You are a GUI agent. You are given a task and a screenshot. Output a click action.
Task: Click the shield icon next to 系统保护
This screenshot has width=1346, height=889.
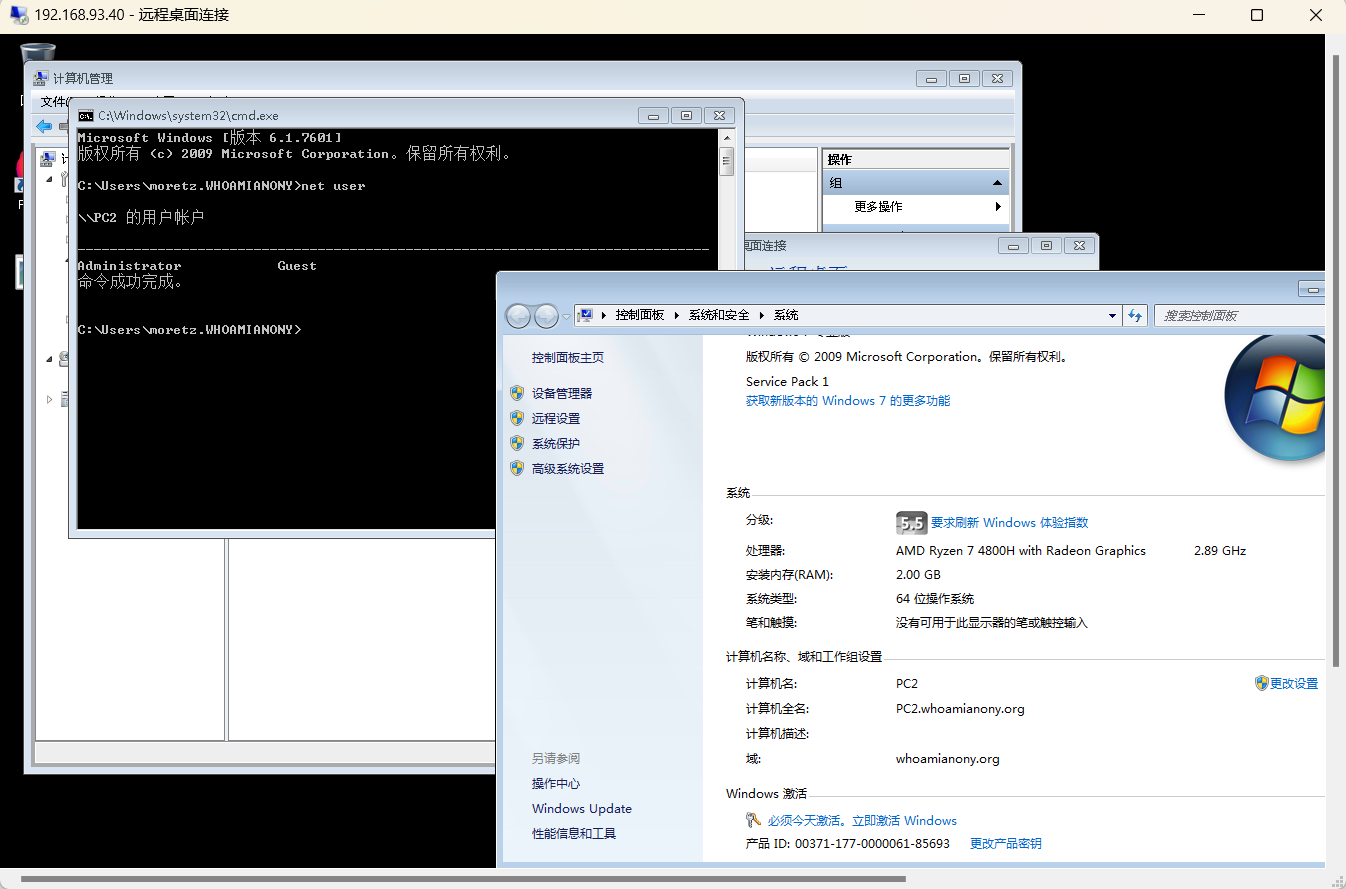pyautogui.click(x=517, y=443)
